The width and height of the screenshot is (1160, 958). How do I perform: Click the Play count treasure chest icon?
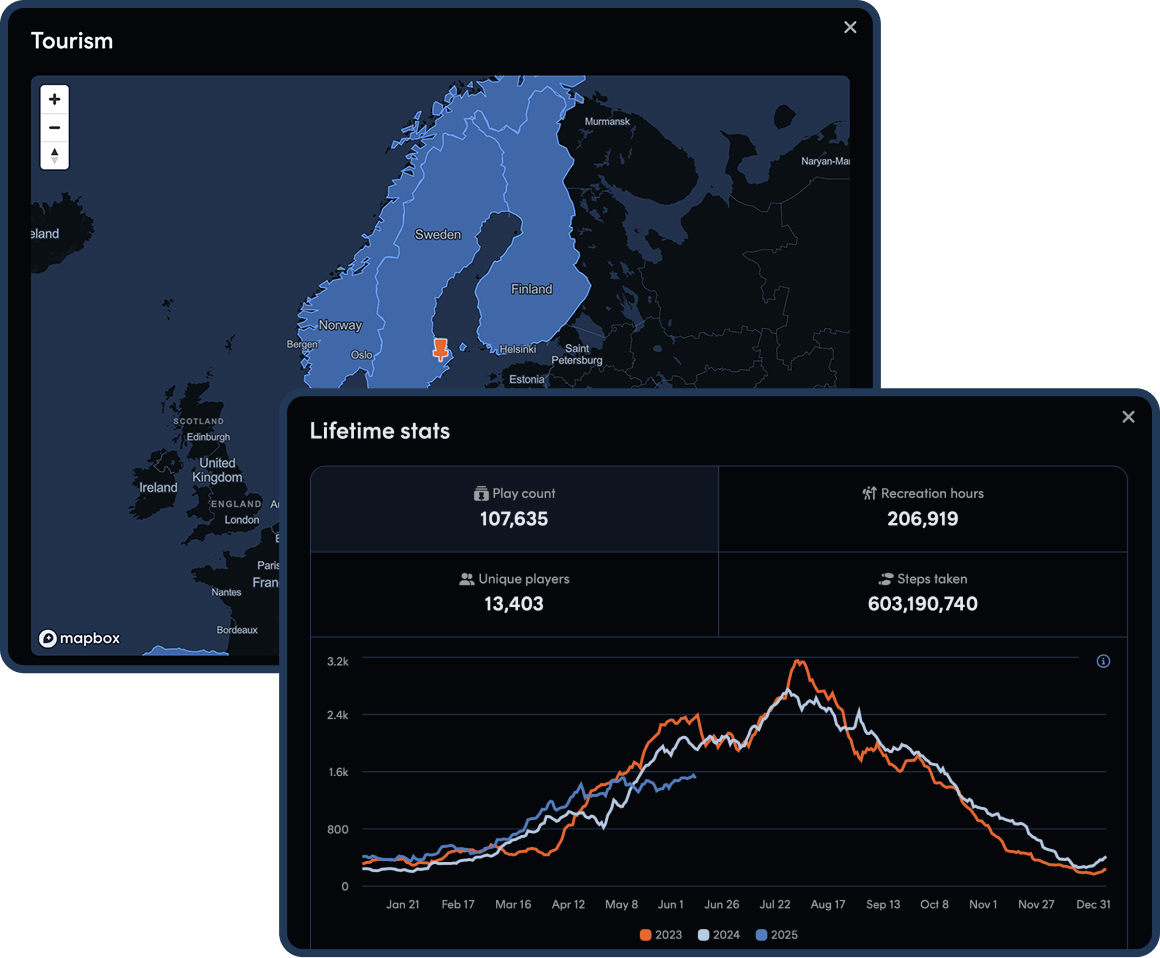[x=481, y=494]
